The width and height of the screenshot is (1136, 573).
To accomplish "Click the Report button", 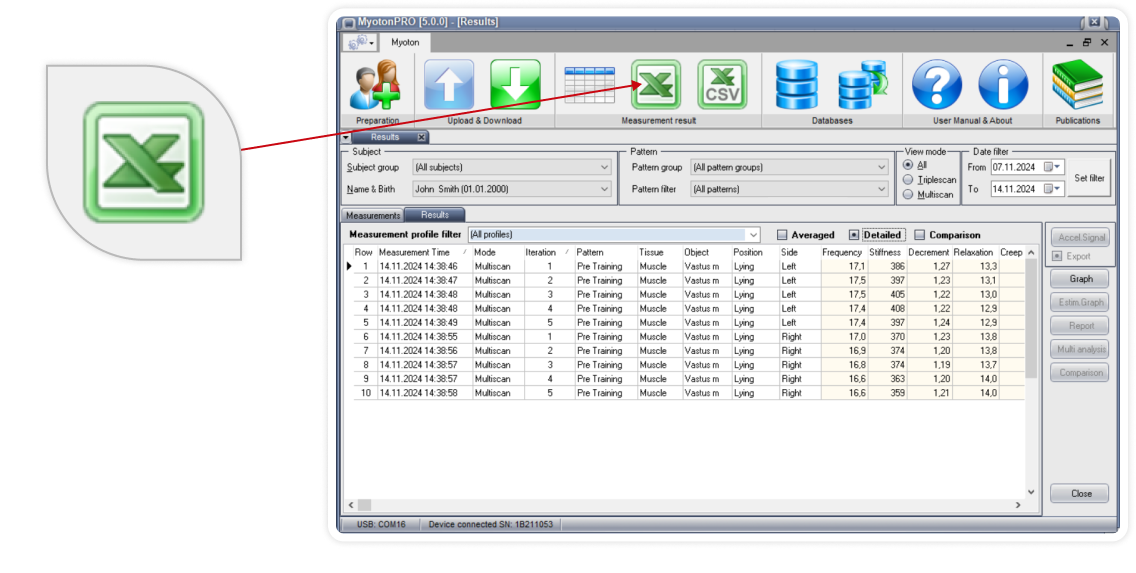I will pyautogui.click(x=1079, y=326).
